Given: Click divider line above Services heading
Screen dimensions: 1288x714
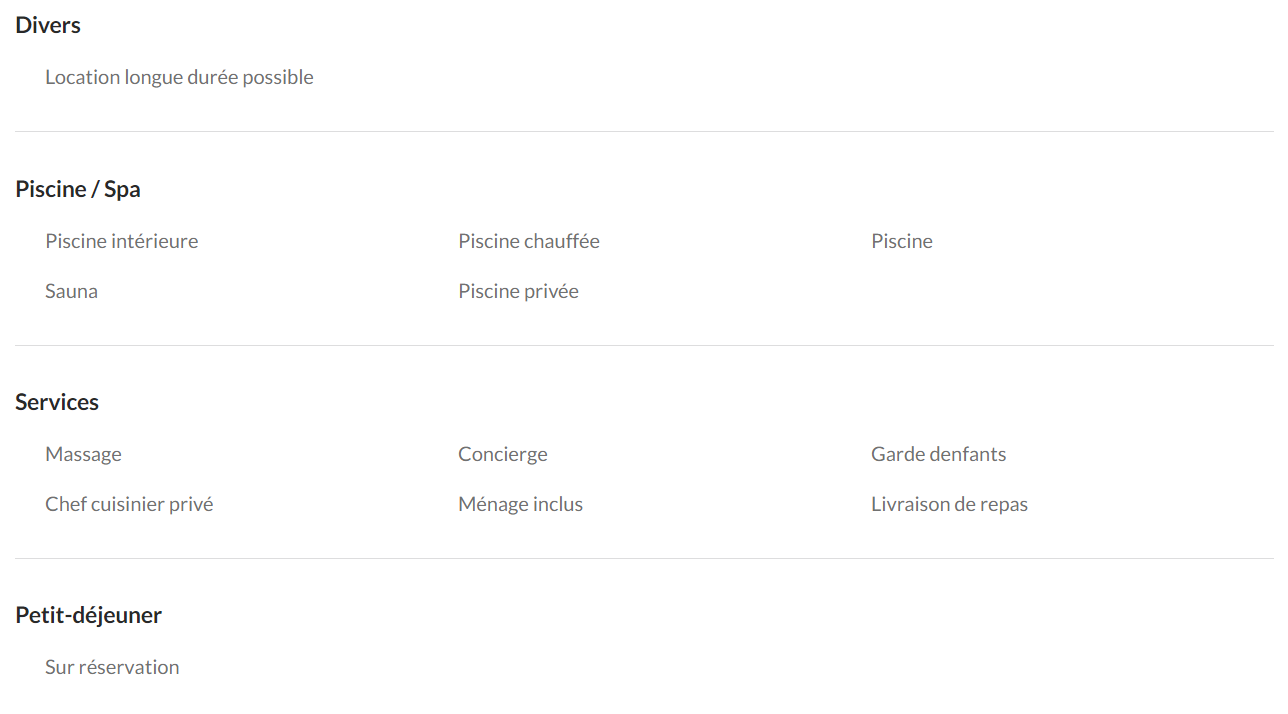Looking at the screenshot, I should 644,345.
